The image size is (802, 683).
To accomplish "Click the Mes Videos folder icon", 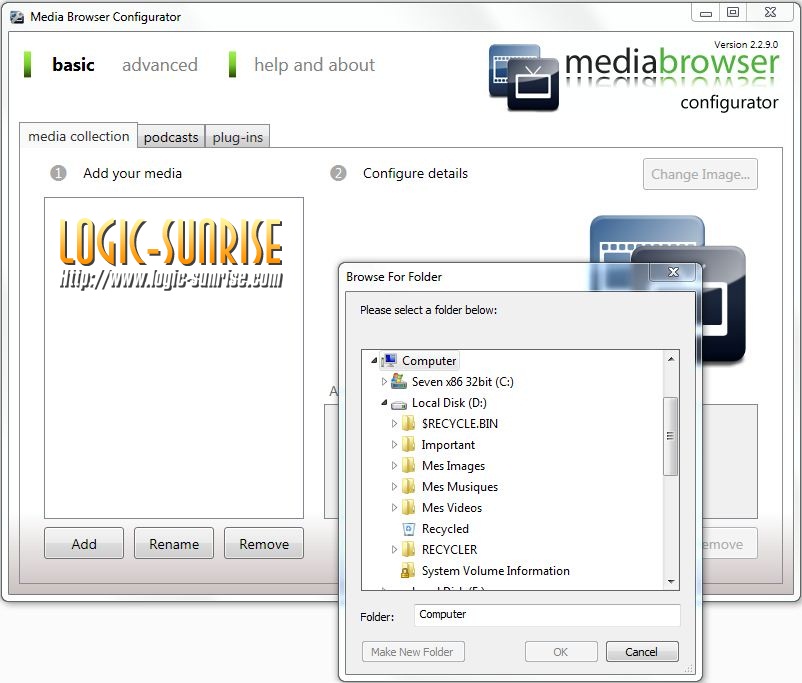I will (408, 508).
